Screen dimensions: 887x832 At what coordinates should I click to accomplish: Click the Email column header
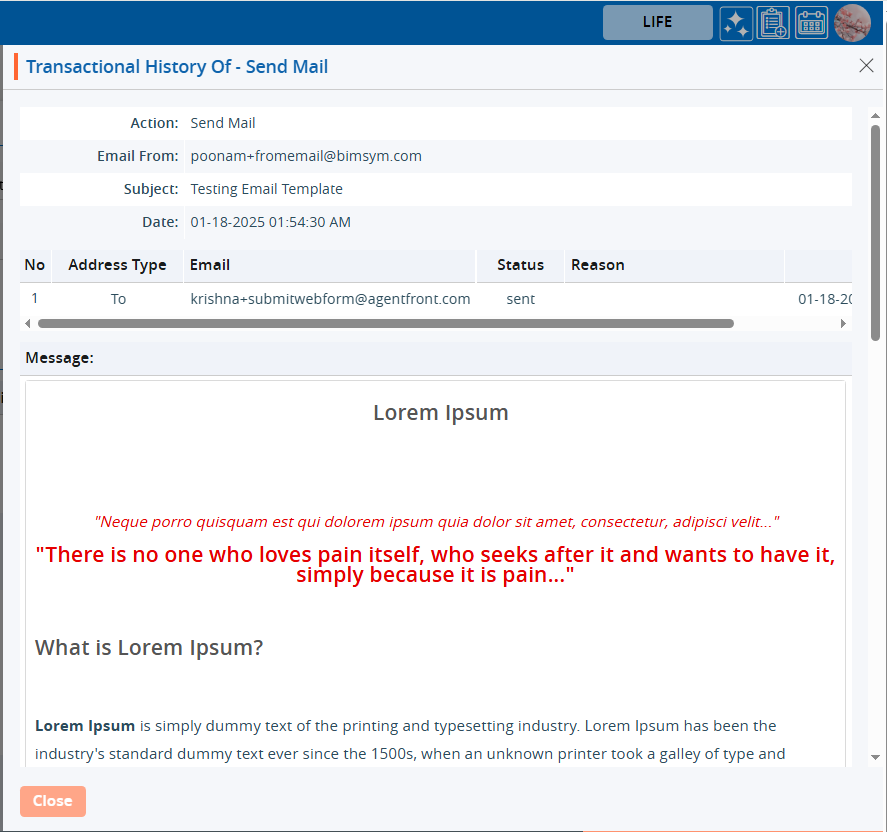coord(210,265)
